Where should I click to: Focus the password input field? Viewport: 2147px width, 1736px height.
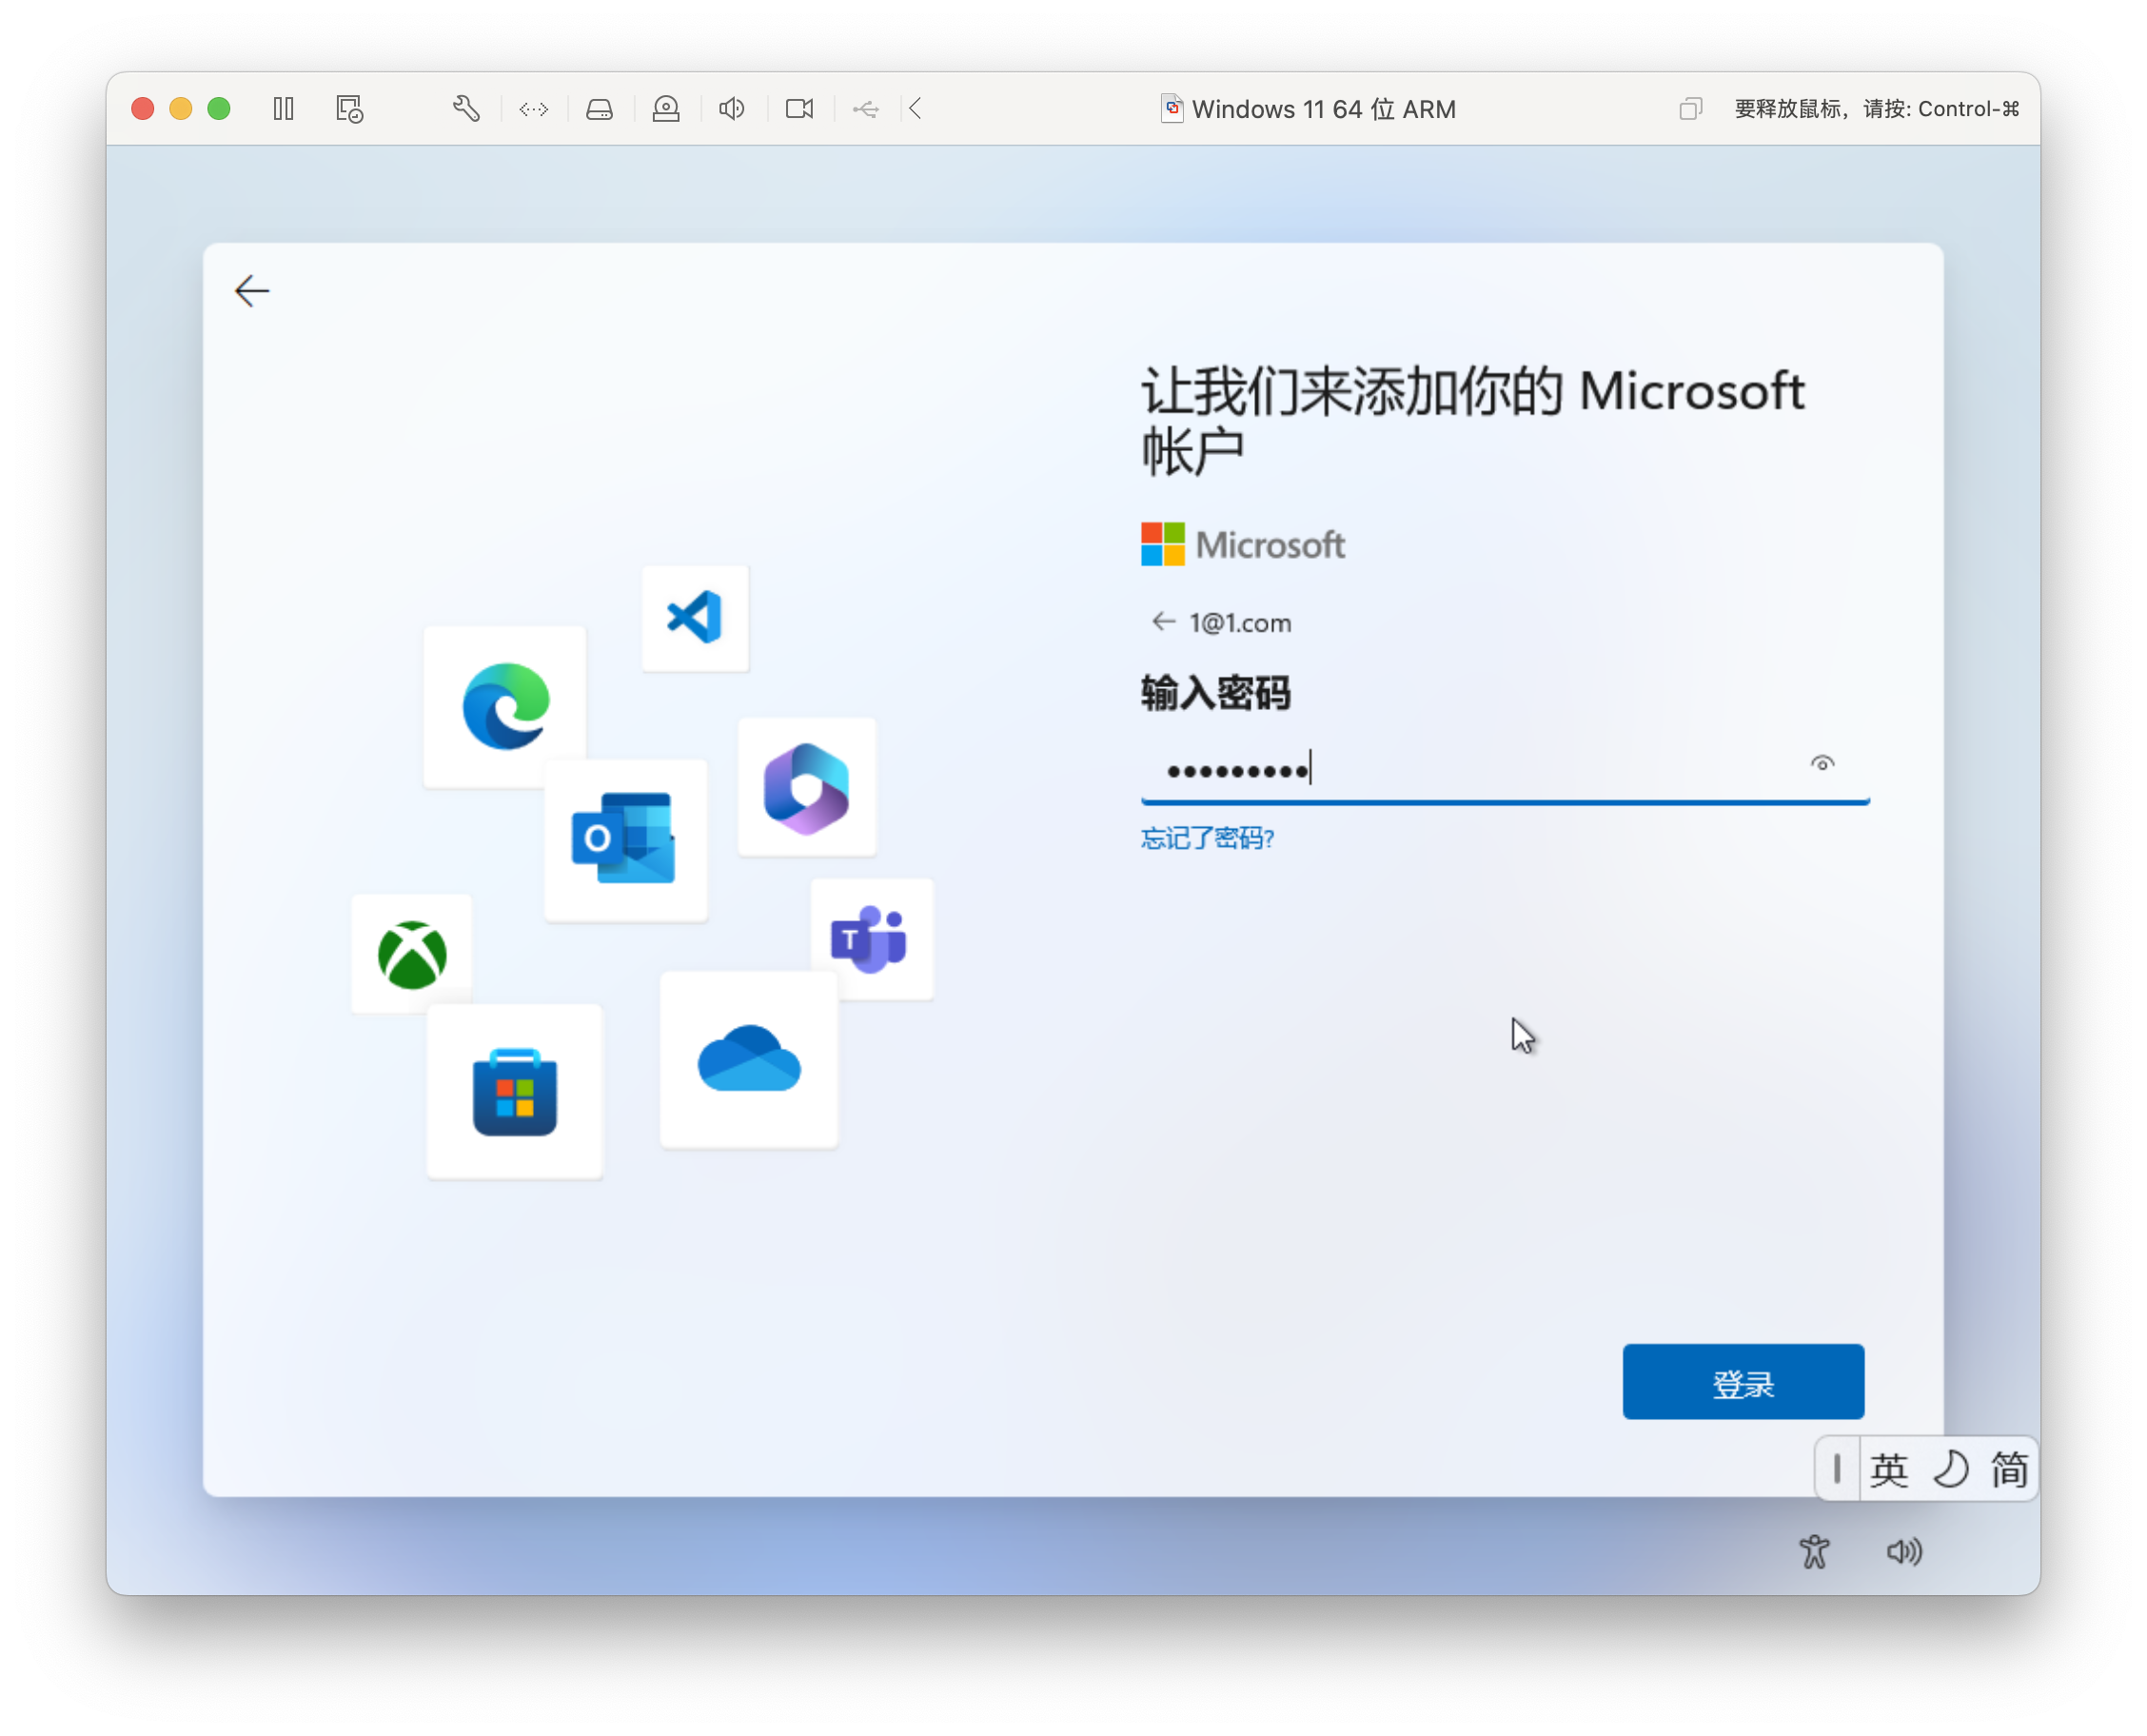1470,770
